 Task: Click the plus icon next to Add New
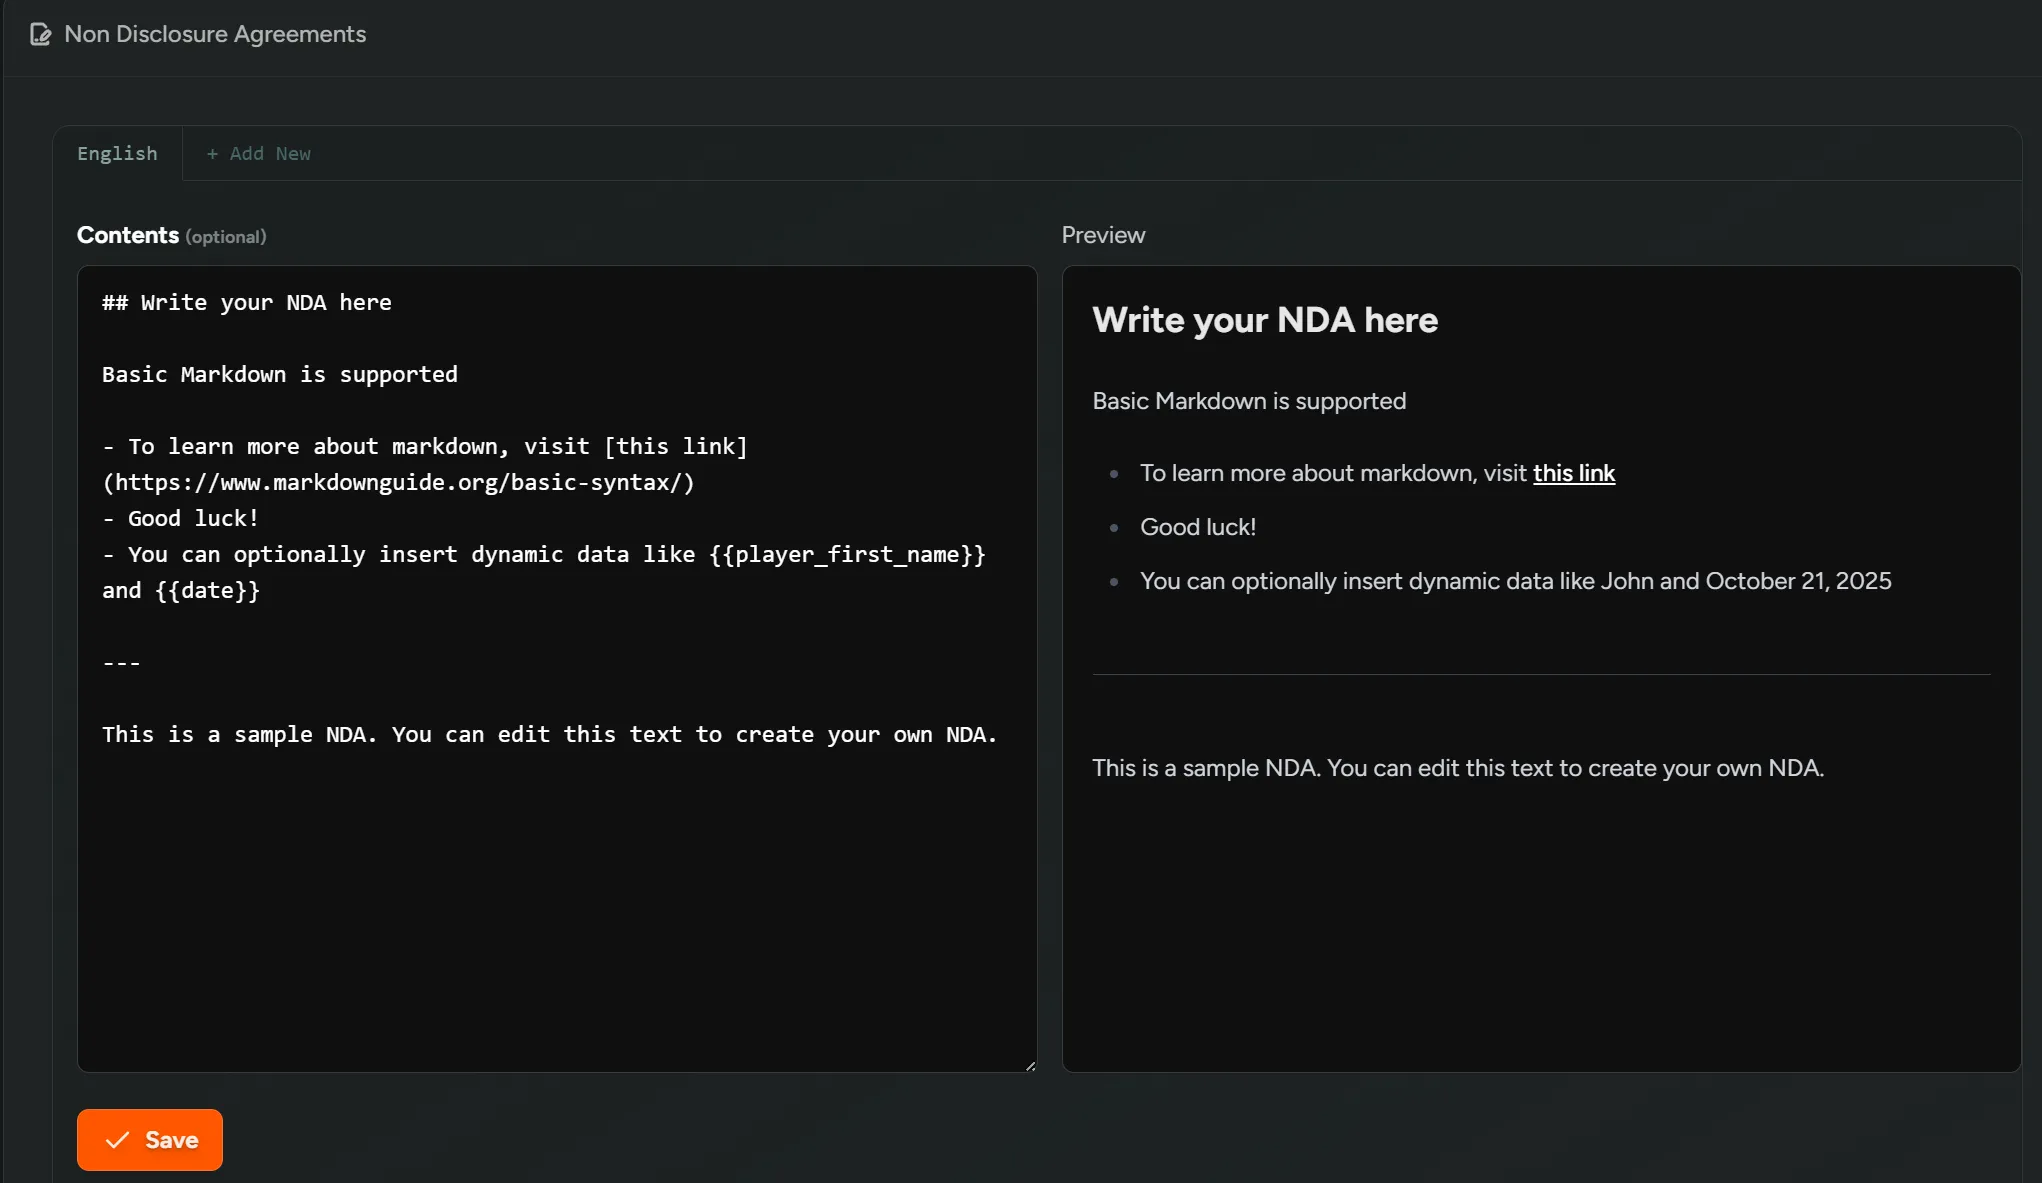(212, 154)
